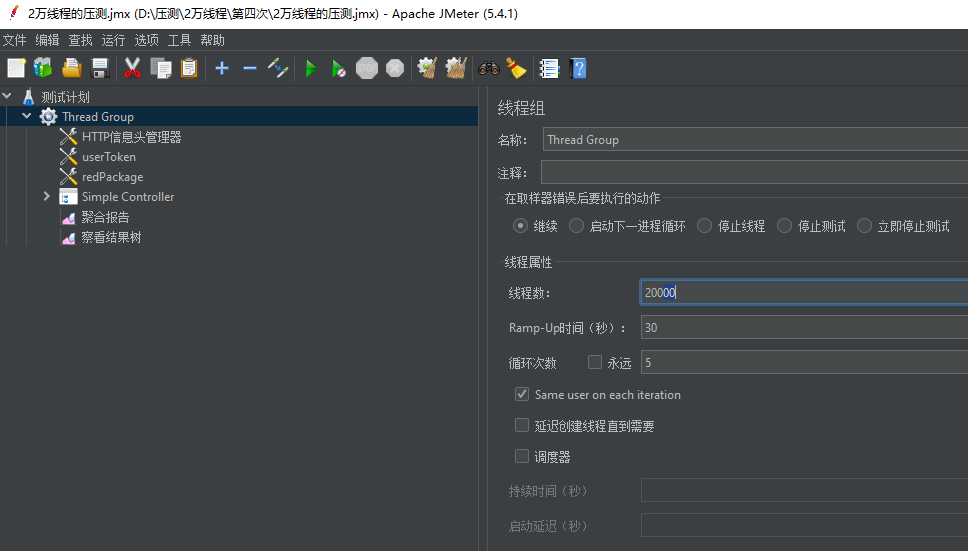Select redPackage element in tree

tap(112, 177)
